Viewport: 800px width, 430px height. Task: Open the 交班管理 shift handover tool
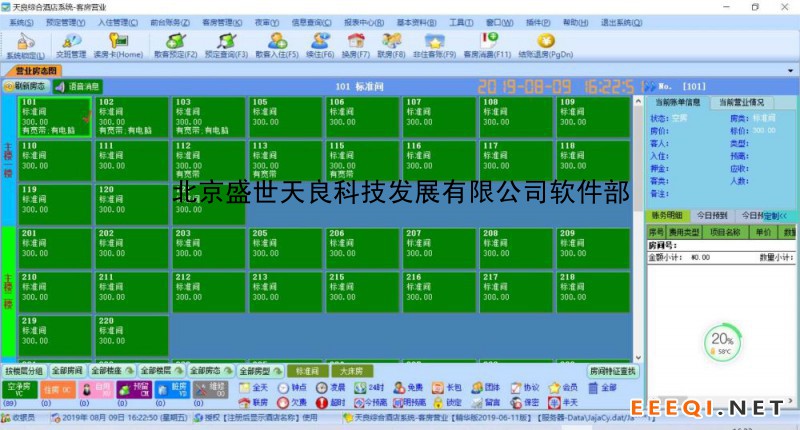click(73, 43)
